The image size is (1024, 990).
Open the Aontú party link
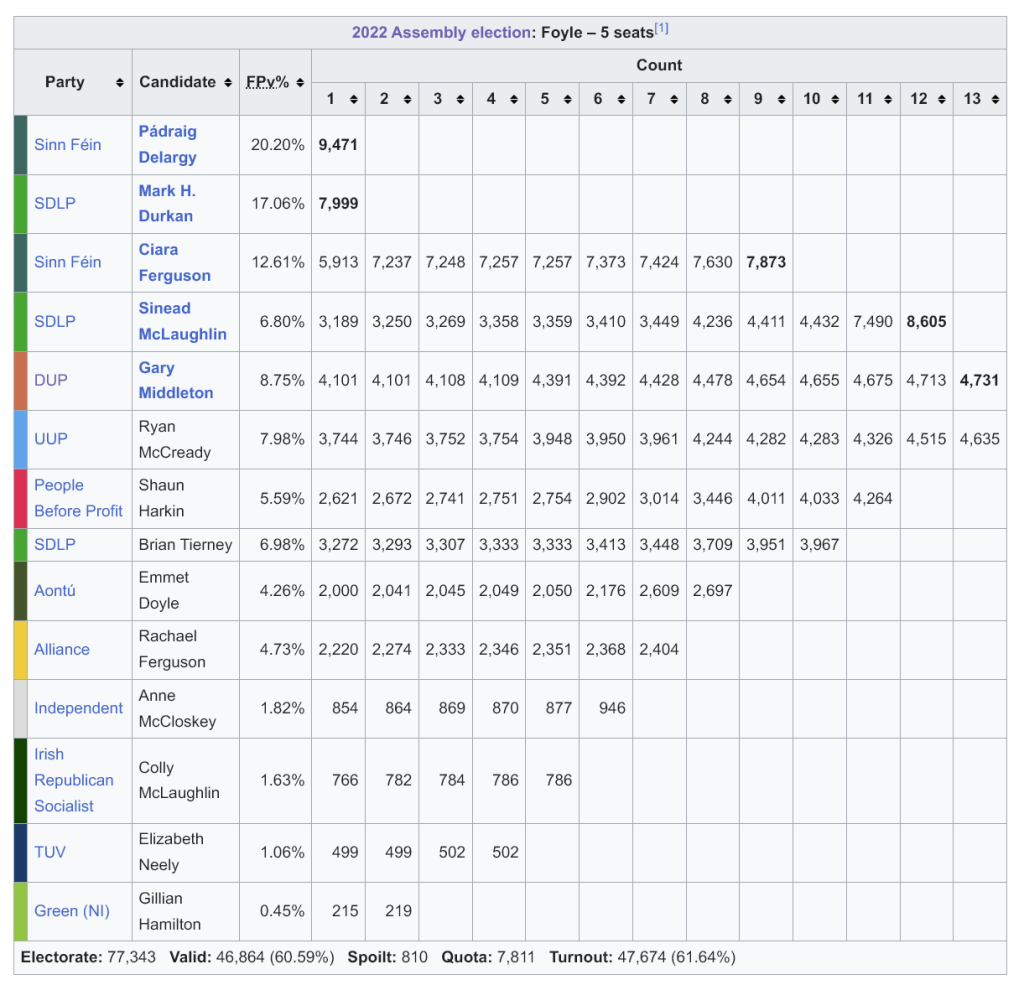pyautogui.click(x=55, y=591)
